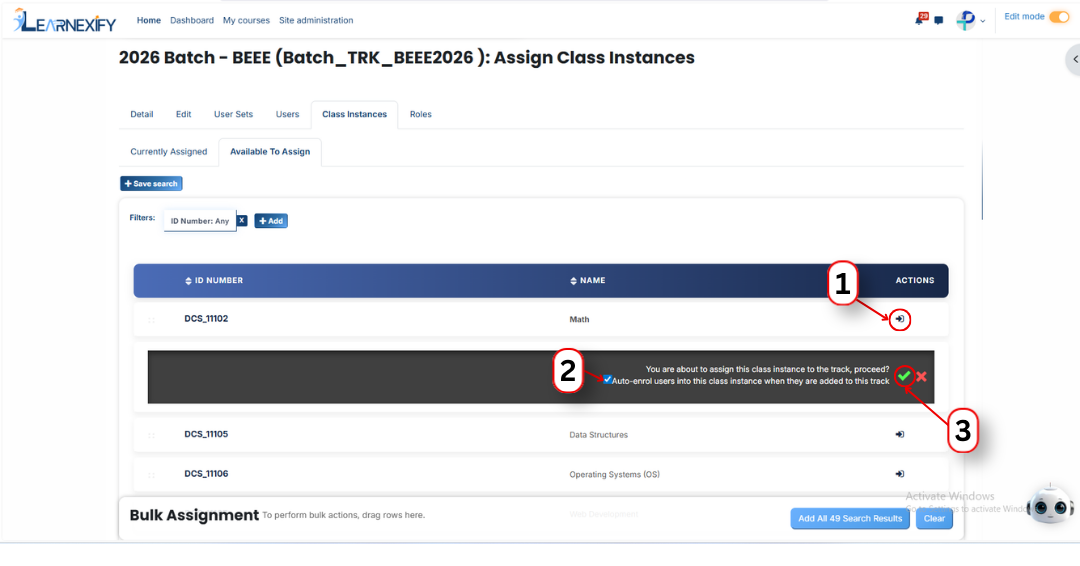Open the notifications bell icon
The height and width of the screenshot is (566, 1080).
click(920, 19)
